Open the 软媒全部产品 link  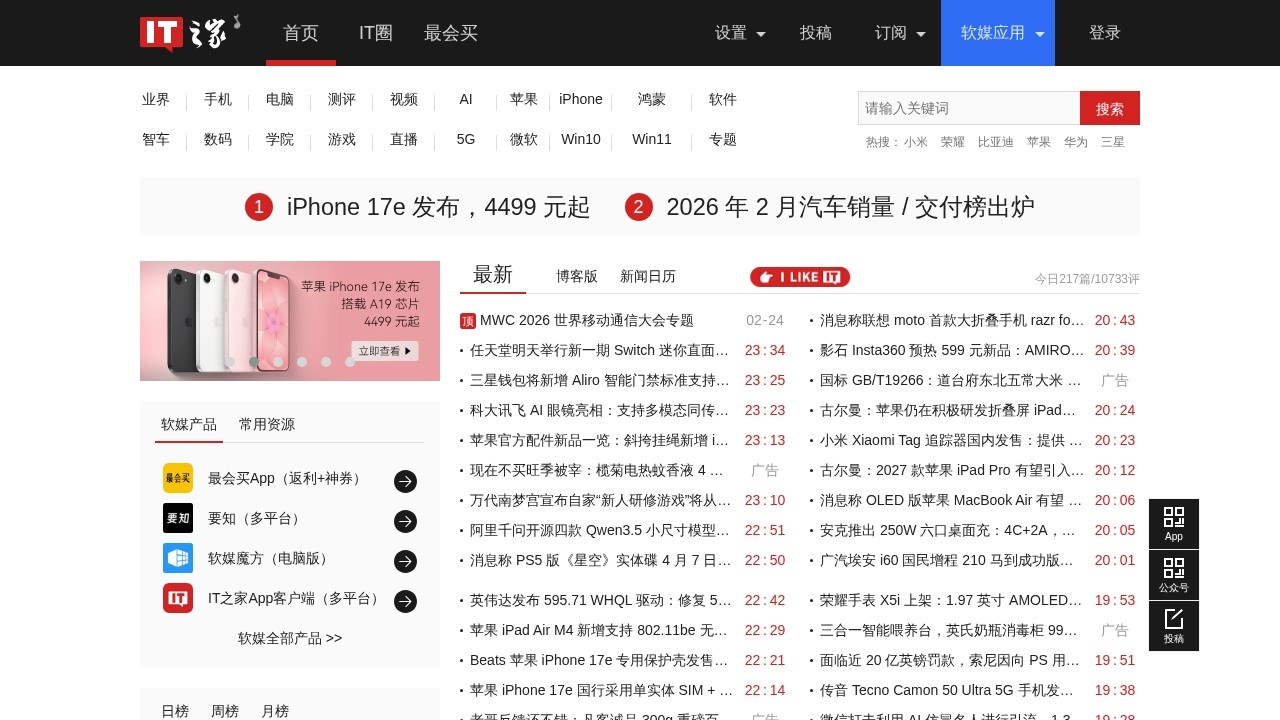click(290, 638)
